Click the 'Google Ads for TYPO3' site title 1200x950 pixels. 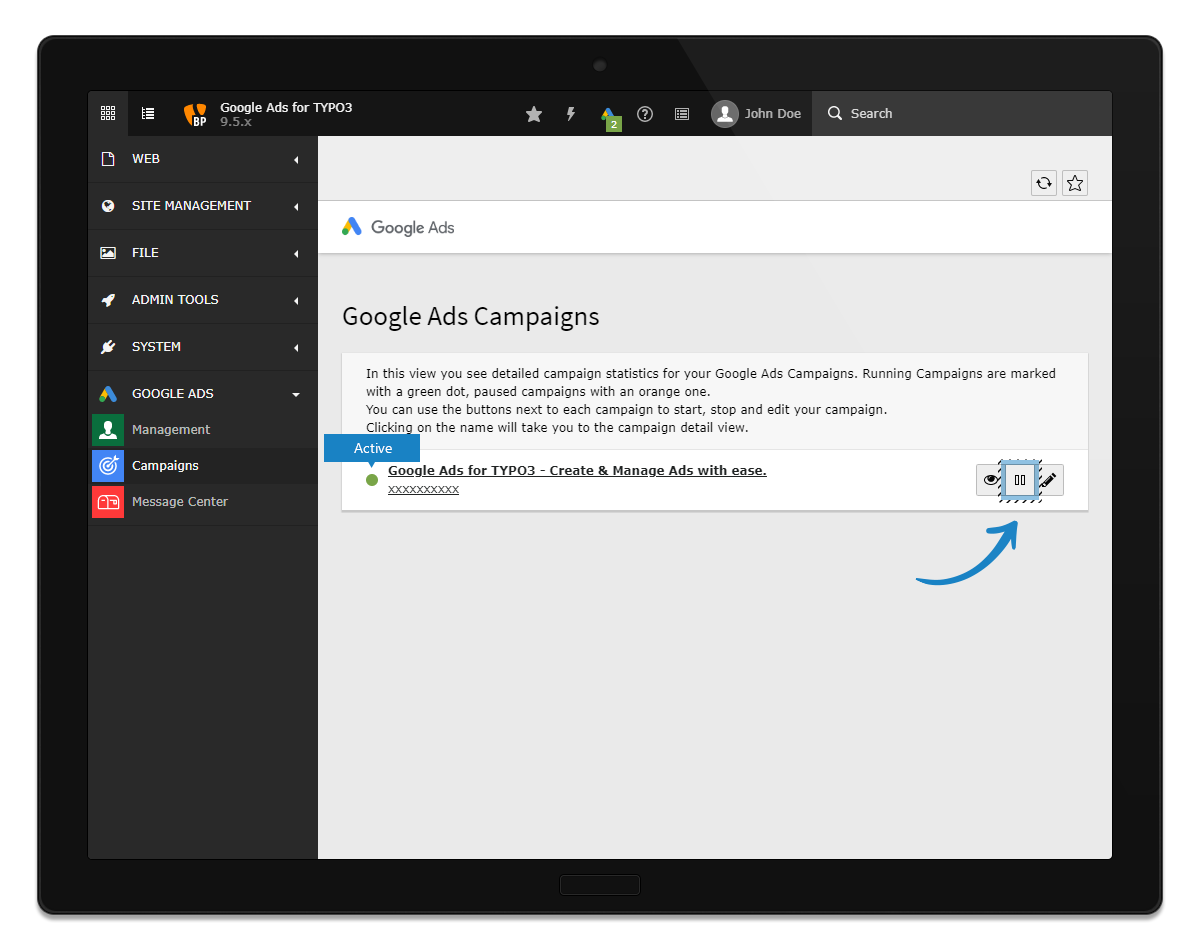coord(286,107)
